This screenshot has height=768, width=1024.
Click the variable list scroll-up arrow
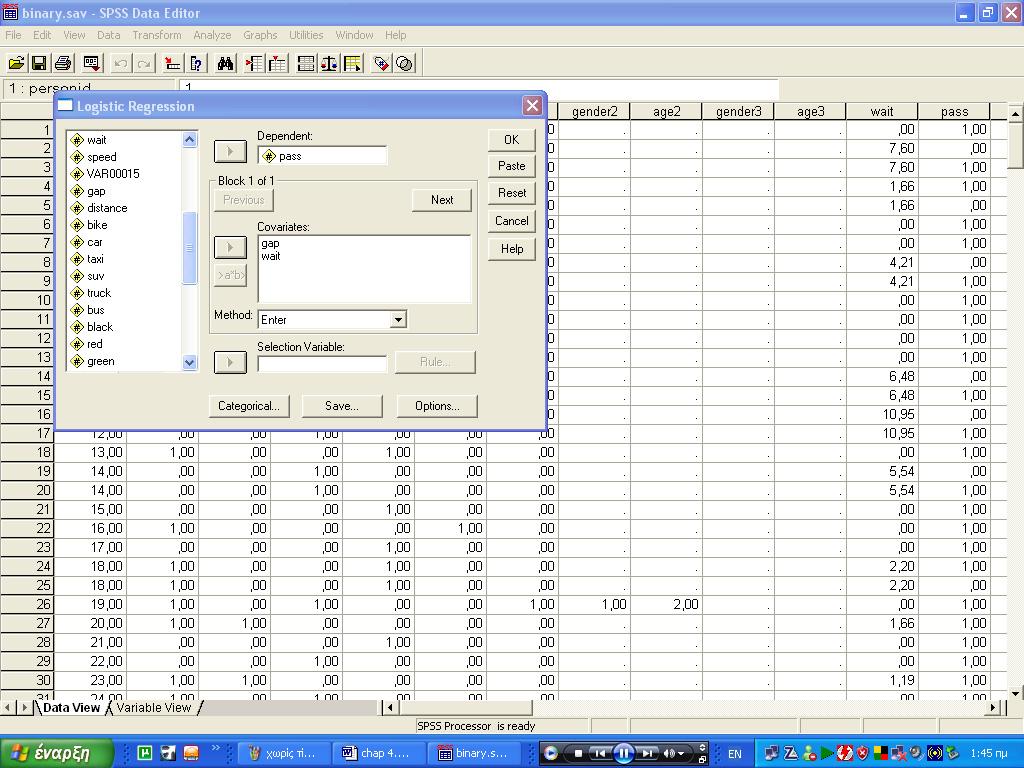click(x=189, y=140)
